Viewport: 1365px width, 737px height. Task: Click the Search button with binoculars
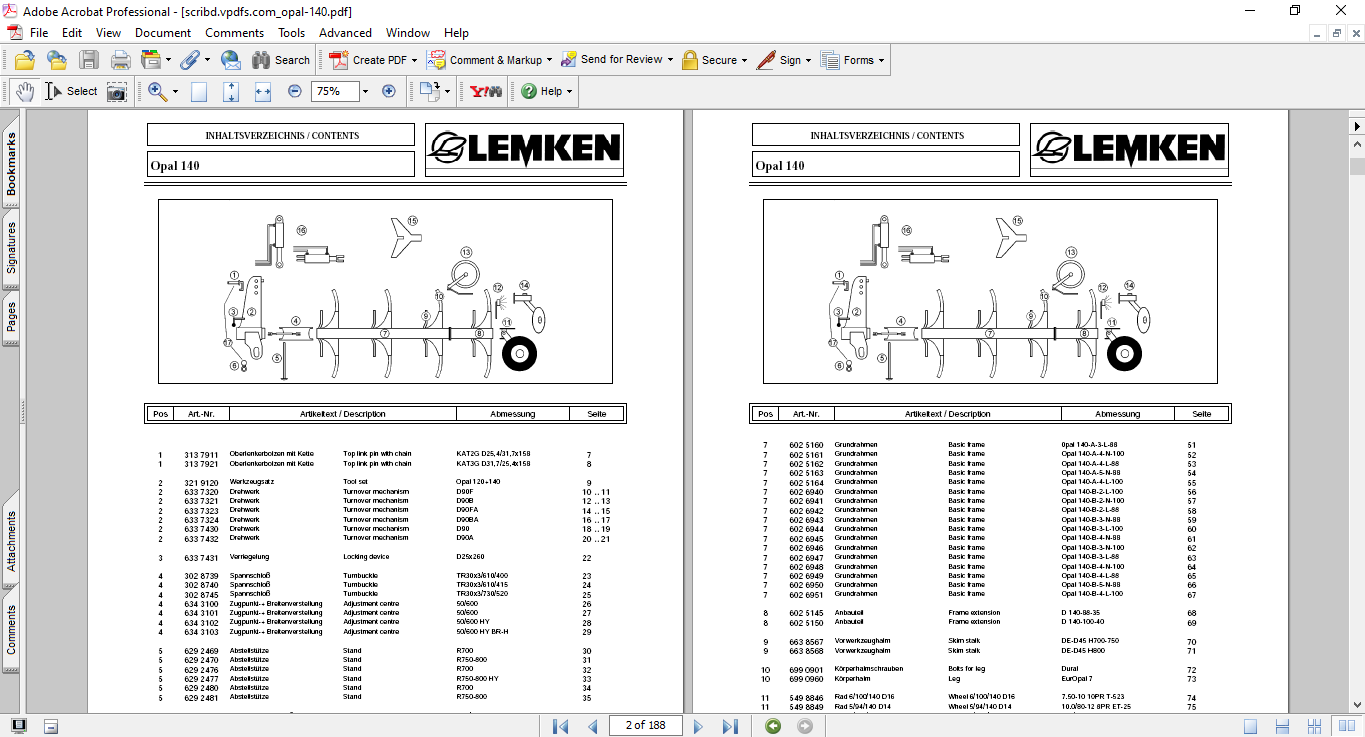(x=281, y=60)
